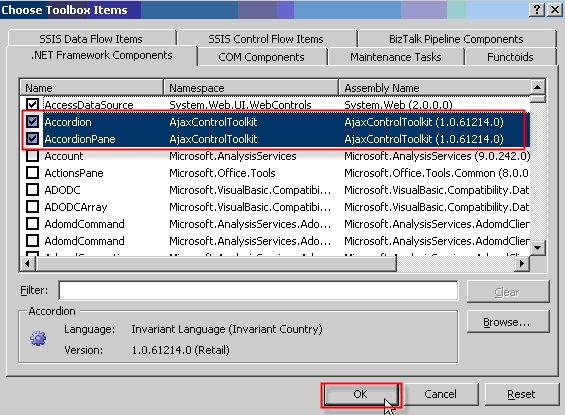Click System.Web.UI.WebControls namespace cell
The image size is (565, 415).
[x=240, y=105]
